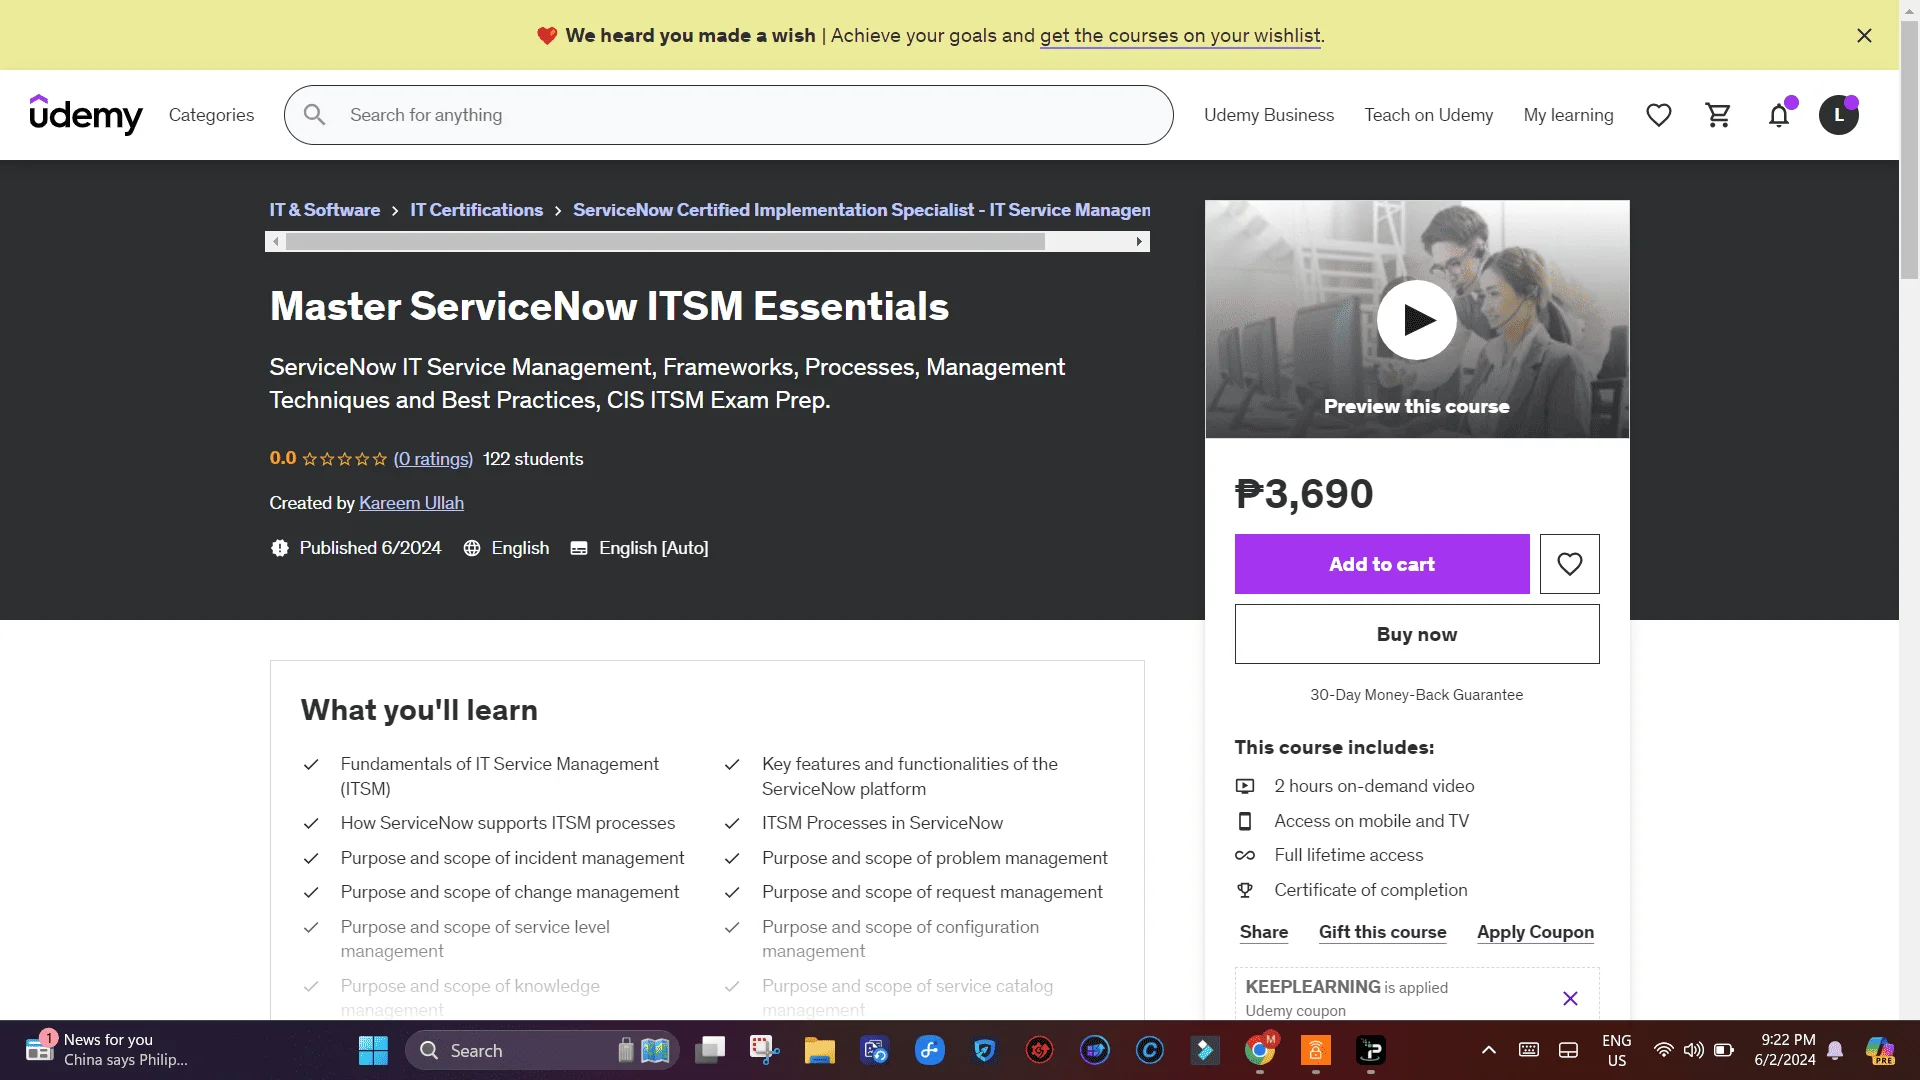Click Add to cart button

tap(1382, 564)
